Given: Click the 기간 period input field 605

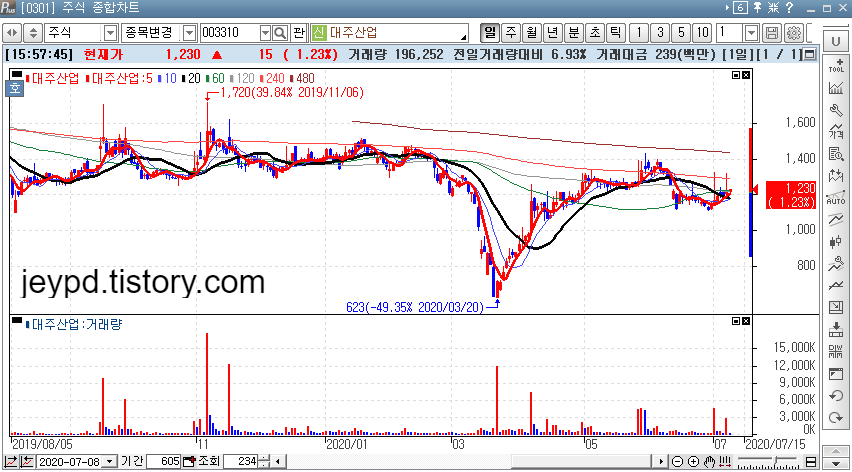Looking at the screenshot, I should pyautogui.click(x=164, y=462).
